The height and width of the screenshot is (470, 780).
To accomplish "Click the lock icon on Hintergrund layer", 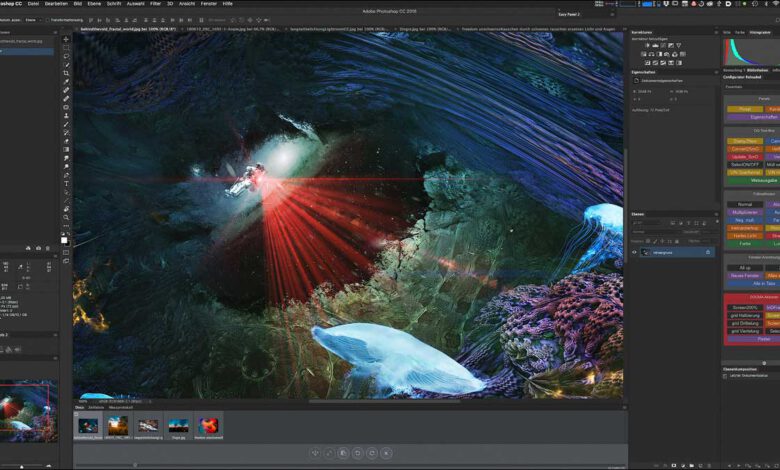I will (x=708, y=252).
